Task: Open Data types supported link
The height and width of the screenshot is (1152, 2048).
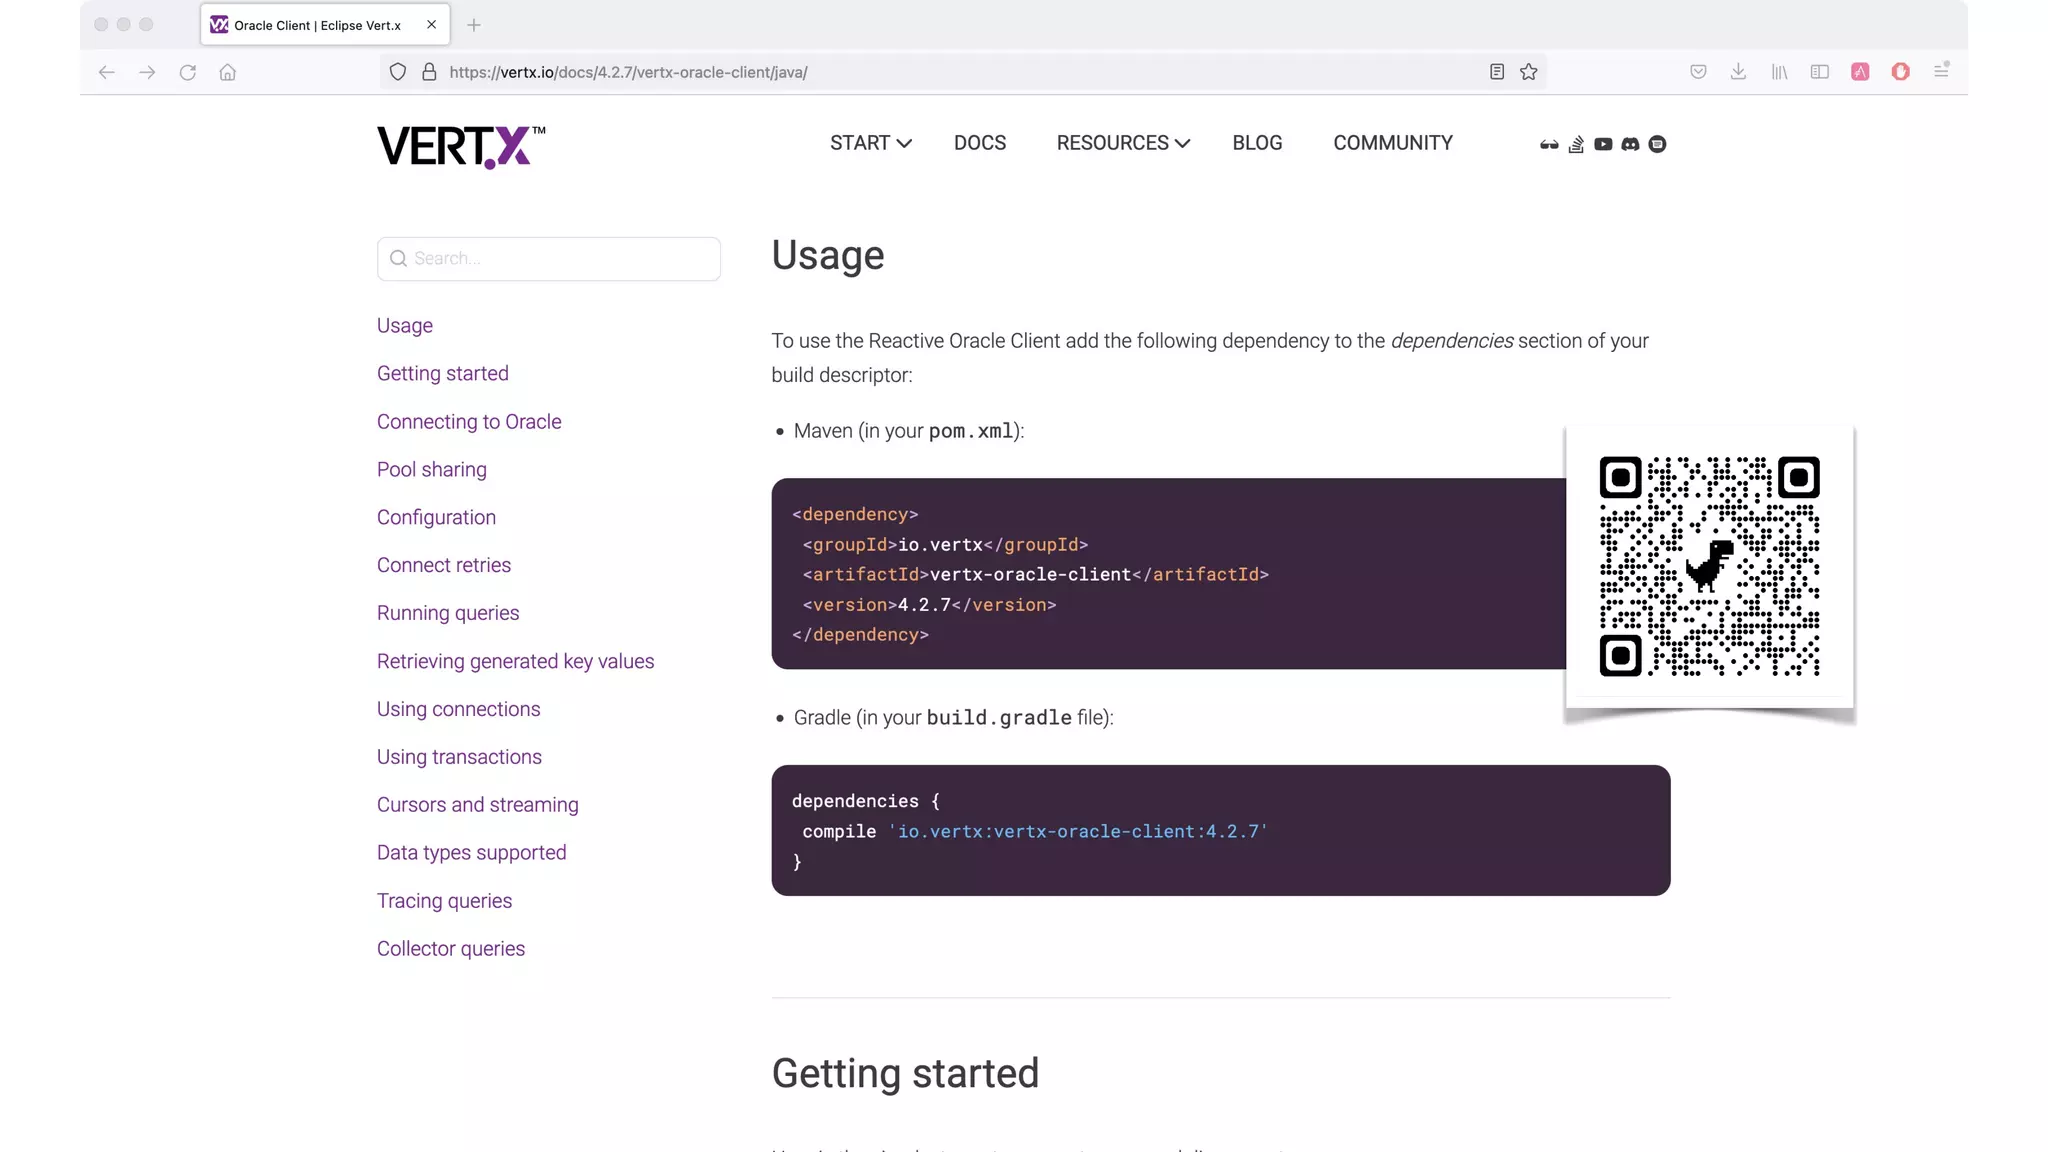Action: click(x=472, y=853)
